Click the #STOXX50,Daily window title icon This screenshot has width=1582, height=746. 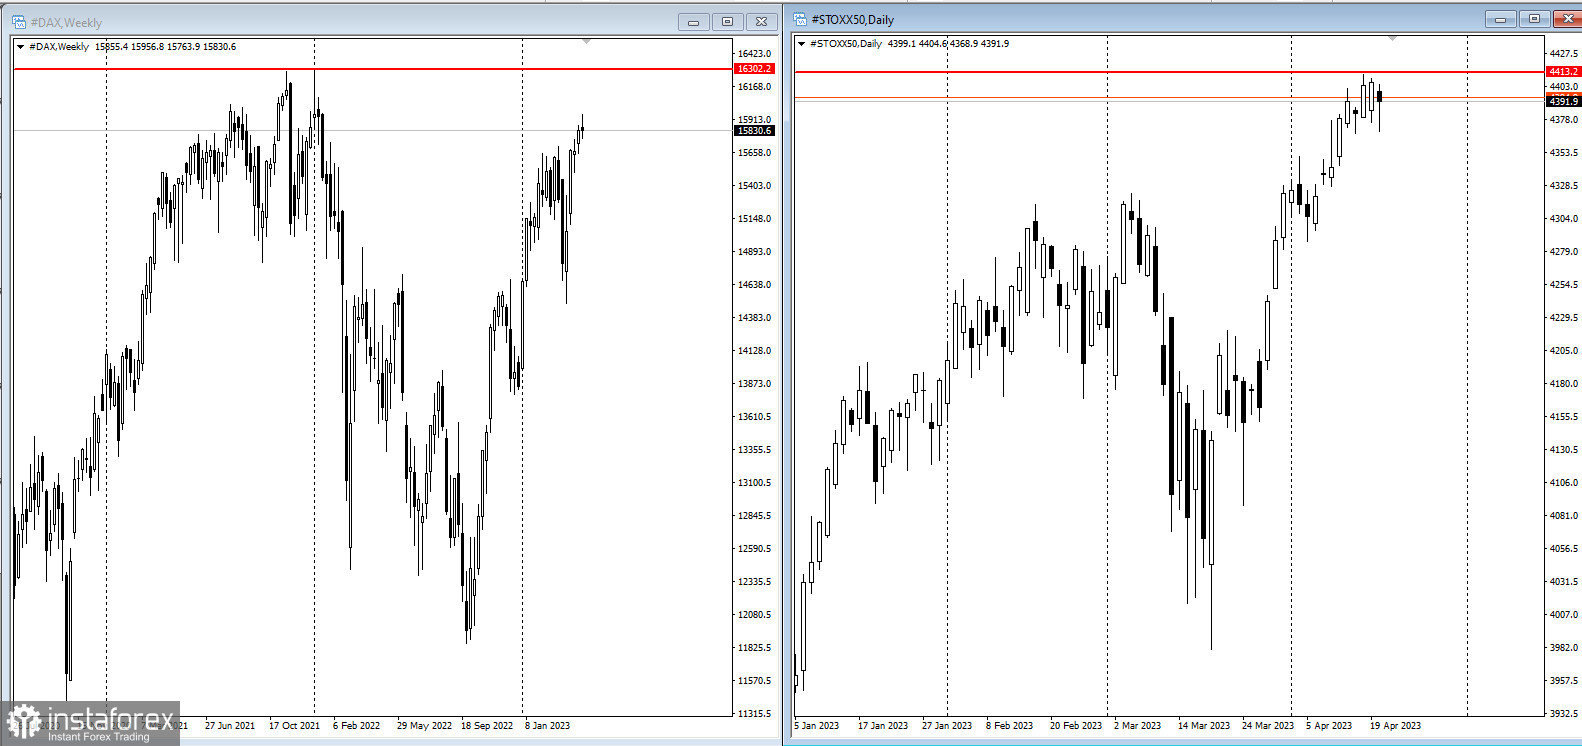point(800,19)
